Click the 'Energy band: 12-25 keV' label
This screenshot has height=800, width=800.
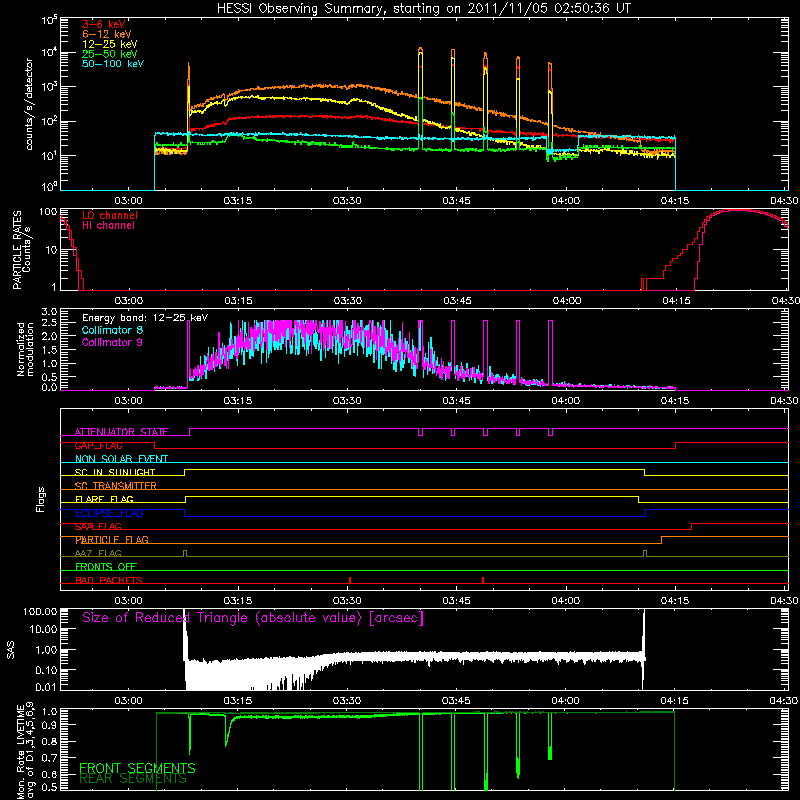(145, 318)
